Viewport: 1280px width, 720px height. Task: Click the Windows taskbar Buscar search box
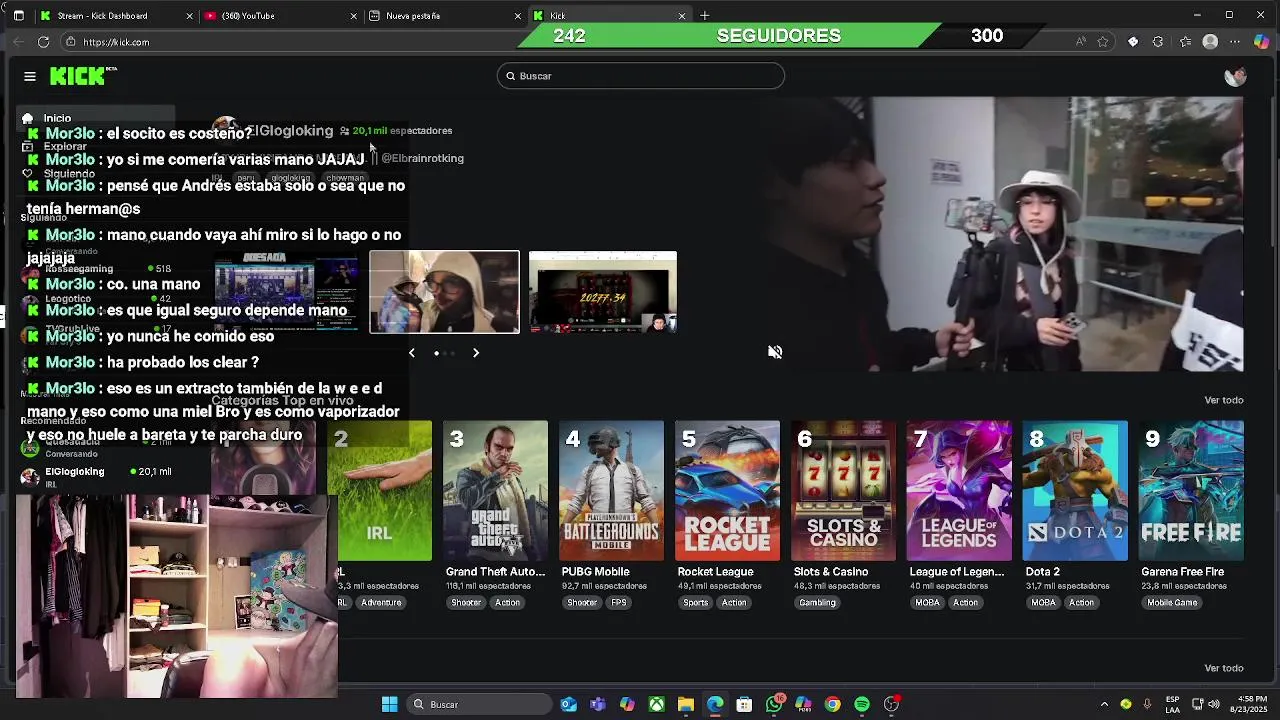coord(479,704)
